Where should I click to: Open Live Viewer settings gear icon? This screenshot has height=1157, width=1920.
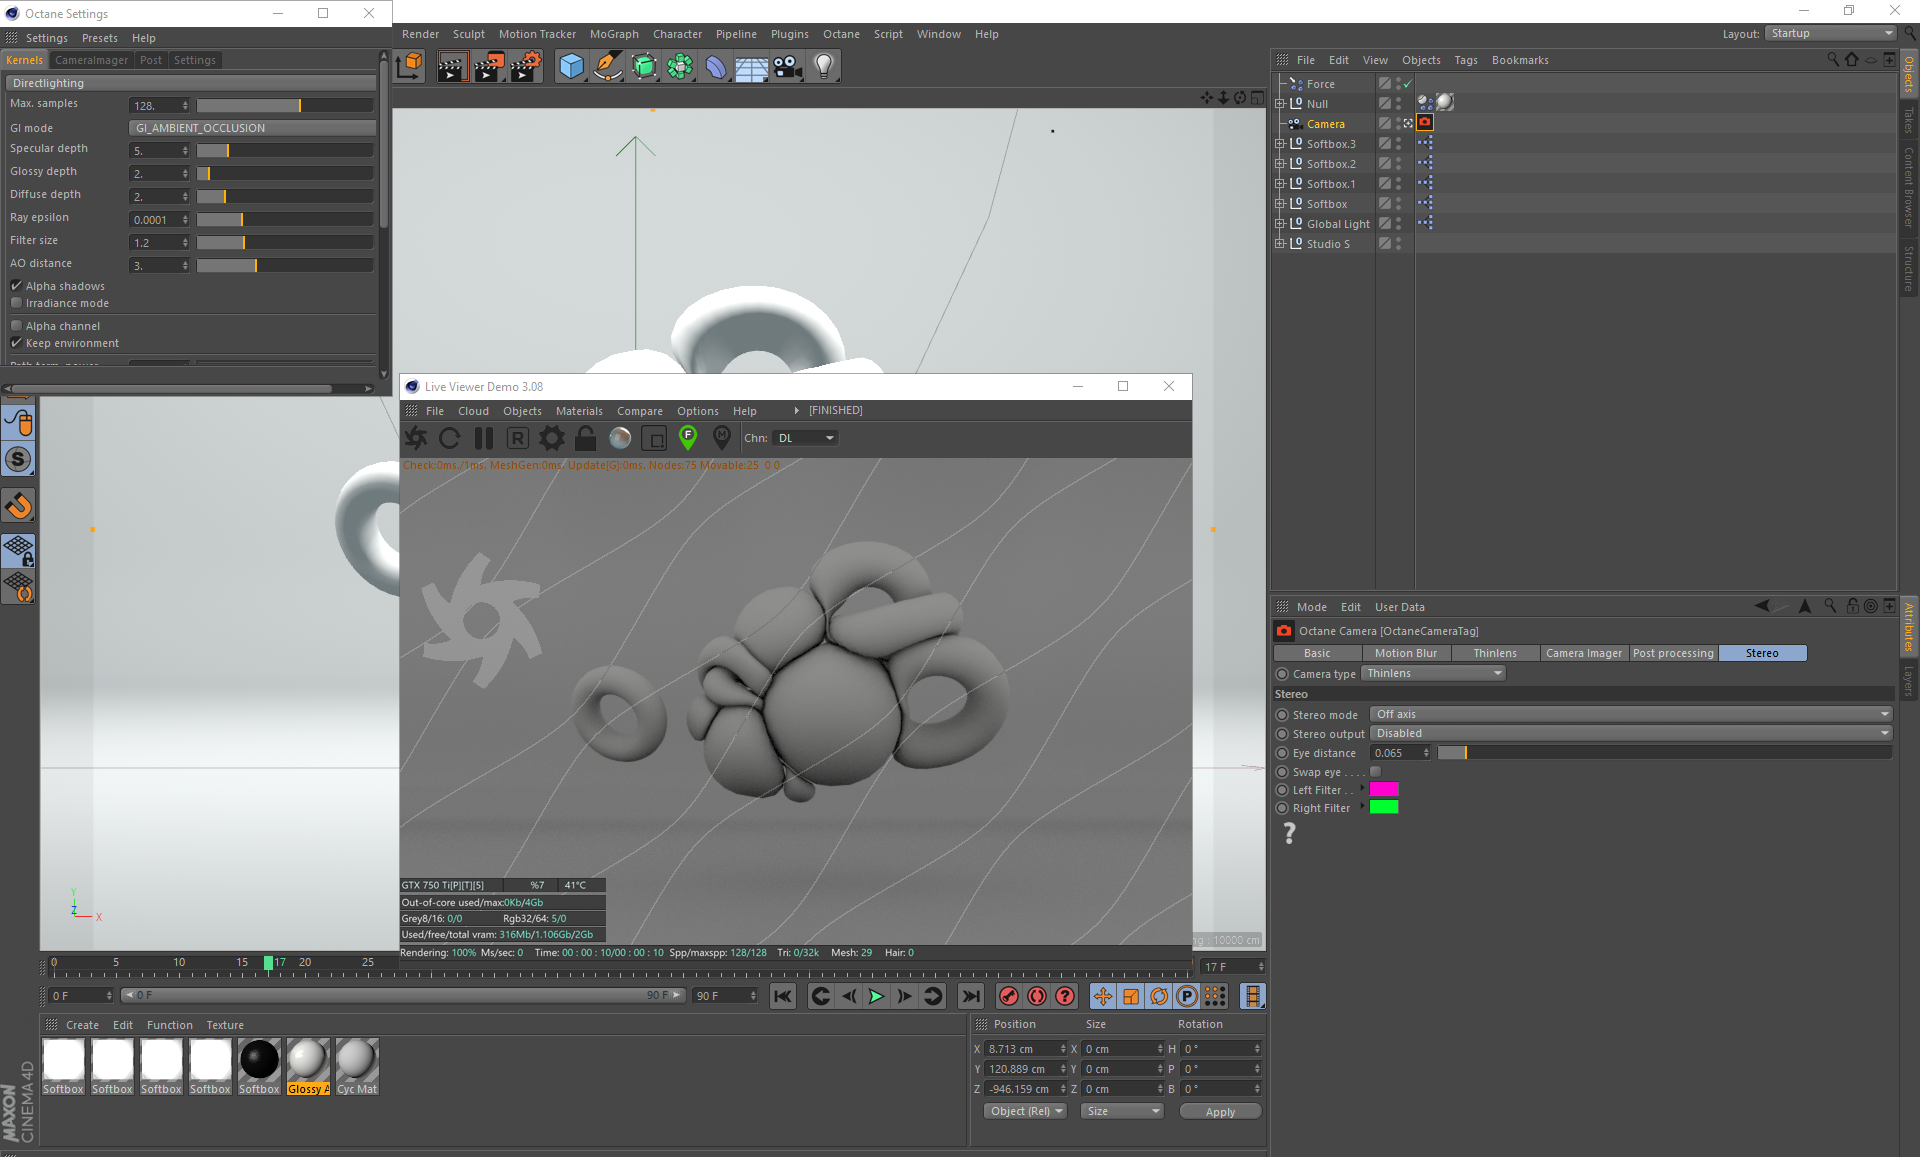552,438
